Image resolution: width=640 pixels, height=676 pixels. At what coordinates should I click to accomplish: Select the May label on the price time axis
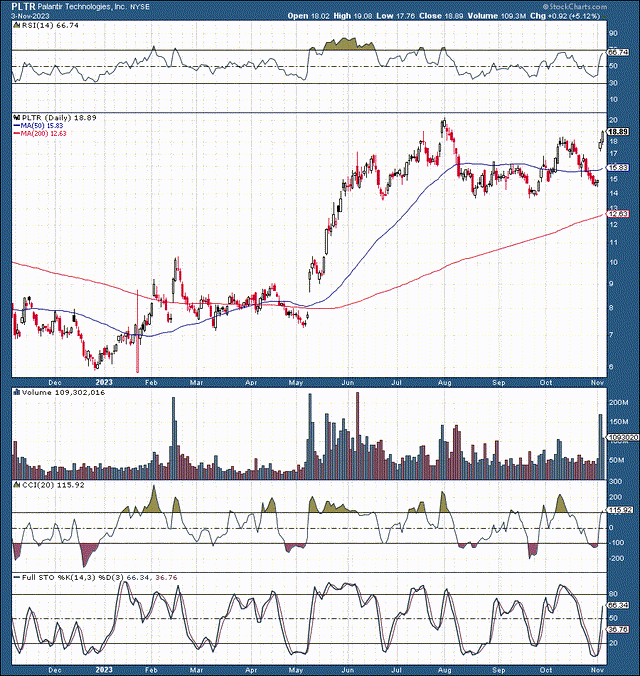click(297, 381)
